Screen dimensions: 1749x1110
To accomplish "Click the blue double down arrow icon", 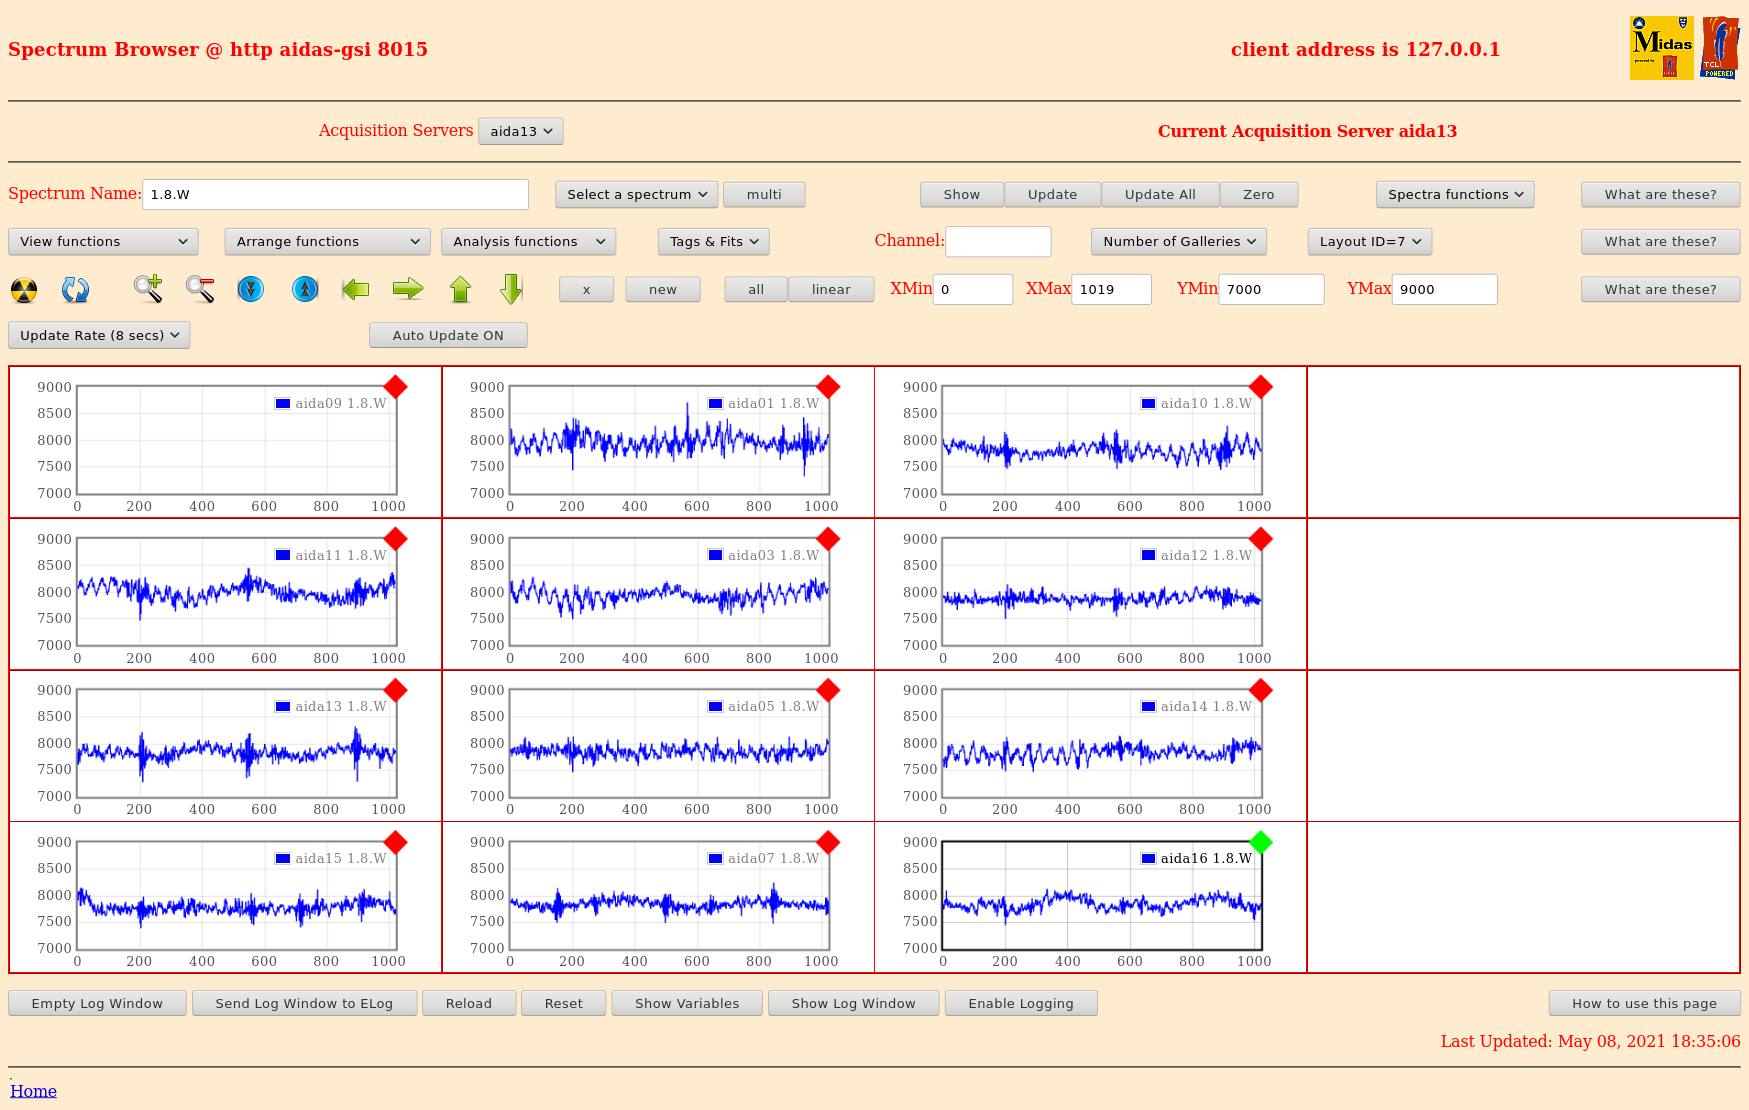I will tap(251, 289).
